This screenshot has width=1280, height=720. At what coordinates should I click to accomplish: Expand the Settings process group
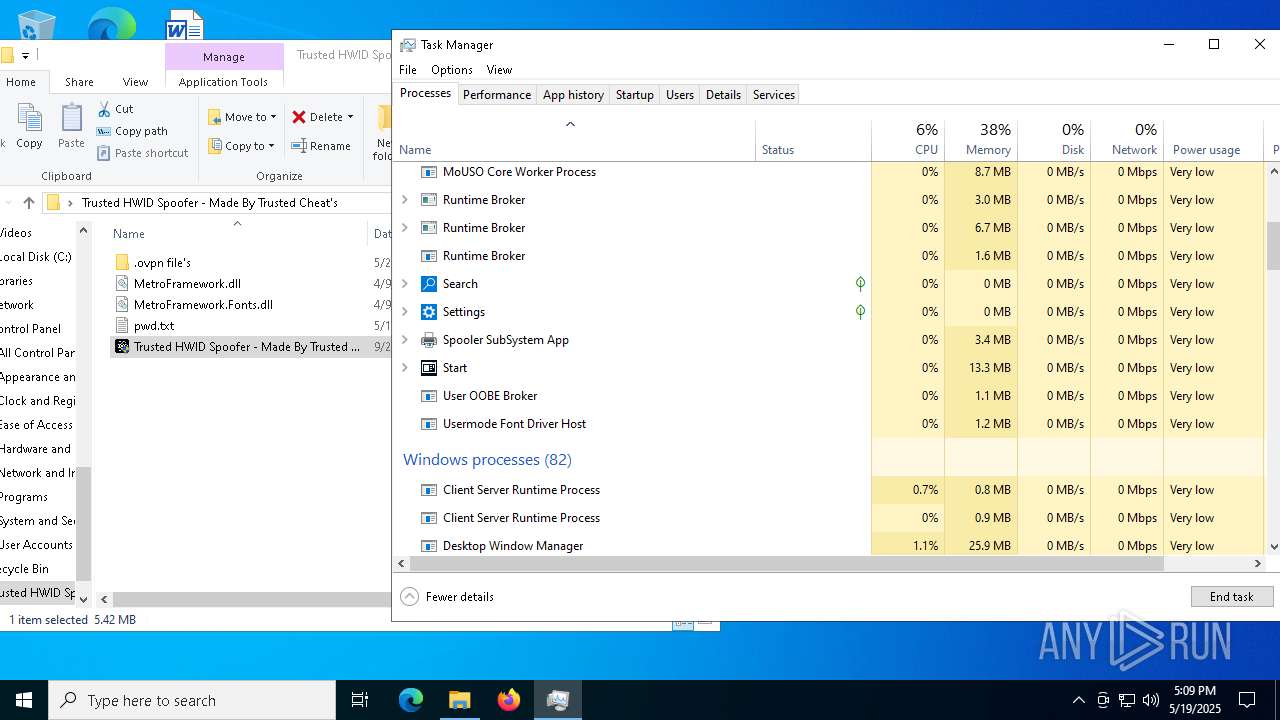pyautogui.click(x=405, y=312)
